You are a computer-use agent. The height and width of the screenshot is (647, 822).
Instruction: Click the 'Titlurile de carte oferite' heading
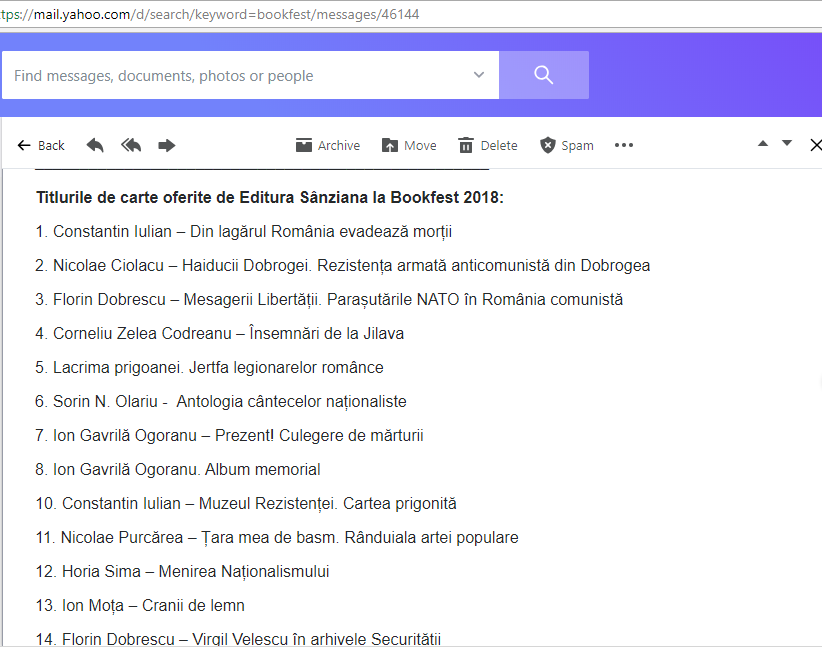270,198
